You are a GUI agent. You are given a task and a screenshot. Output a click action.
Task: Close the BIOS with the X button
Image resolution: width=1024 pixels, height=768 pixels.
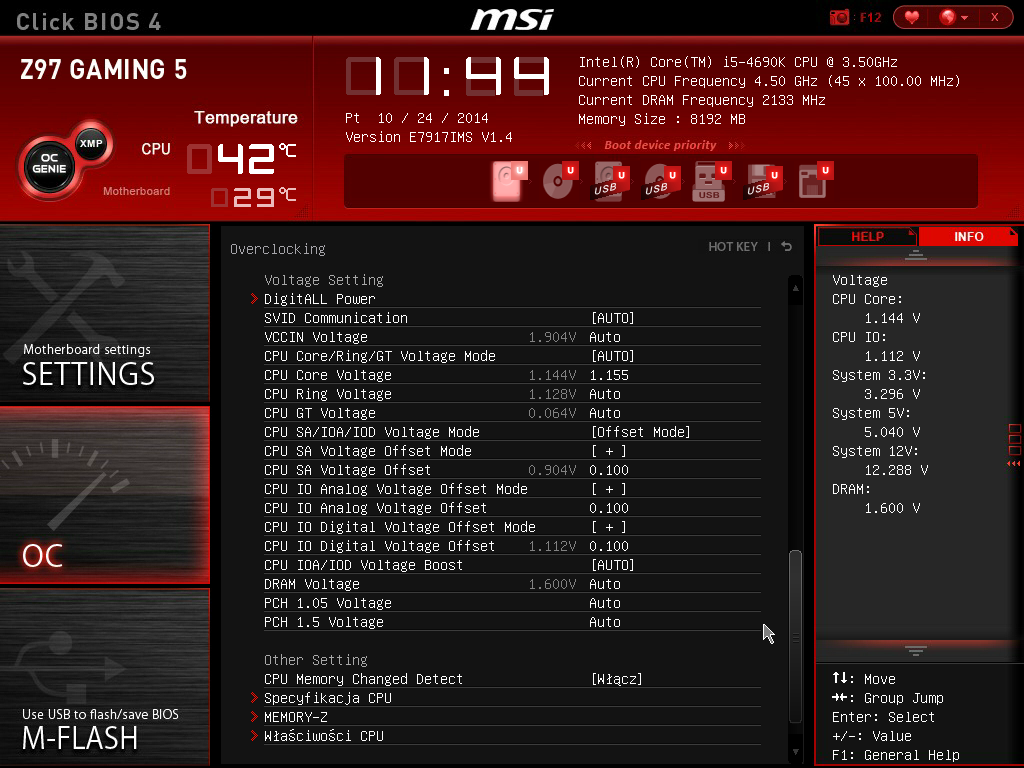click(995, 17)
